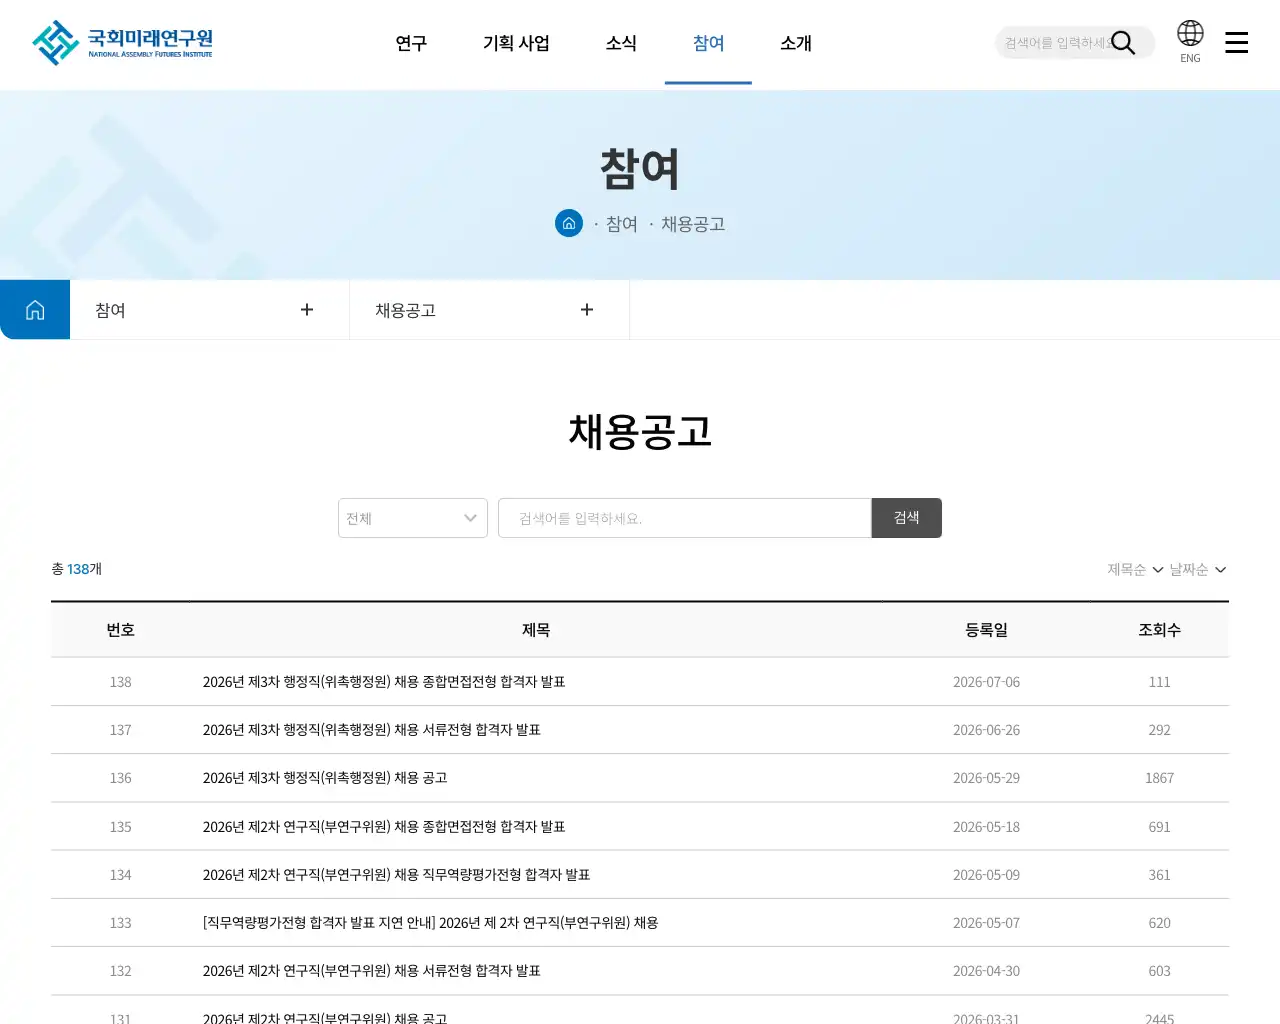The width and height of the screenshot is (1280, 1024).
Task: Click the 등록일 column header
Action: [987, 630]
